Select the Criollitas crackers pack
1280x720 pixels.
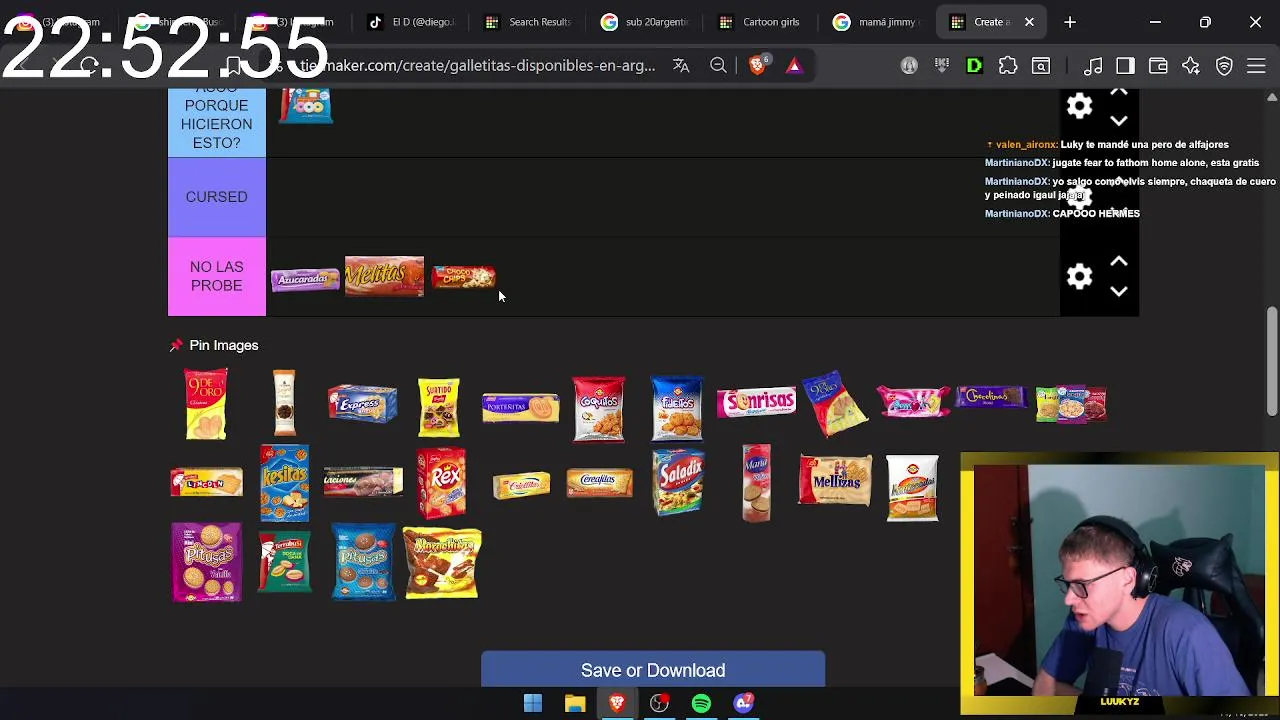point(521,485)
